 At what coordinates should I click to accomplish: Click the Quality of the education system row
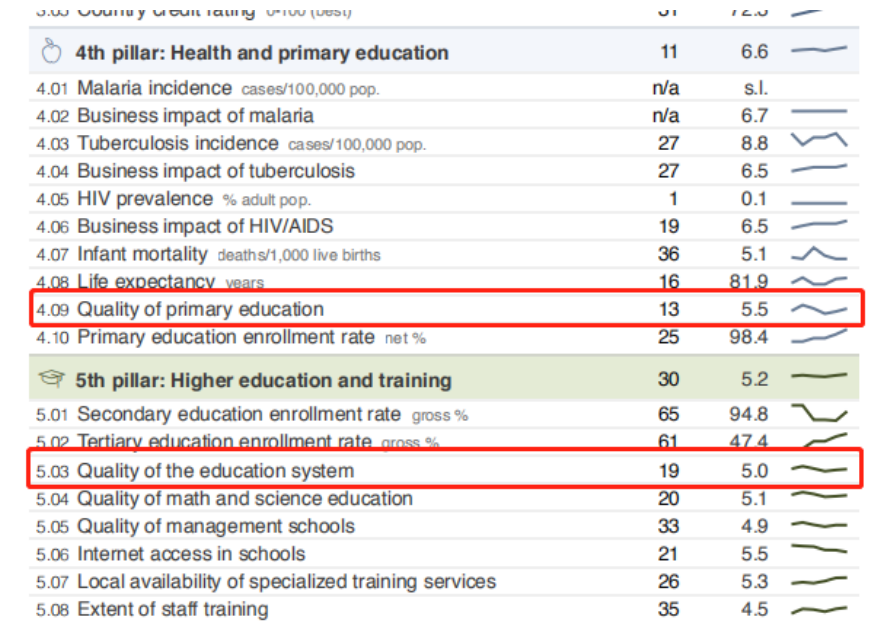click(x=444, y=469)
